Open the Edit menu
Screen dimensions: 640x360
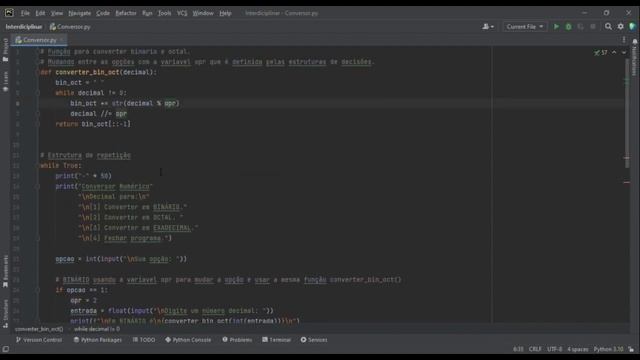coord(40,13)
